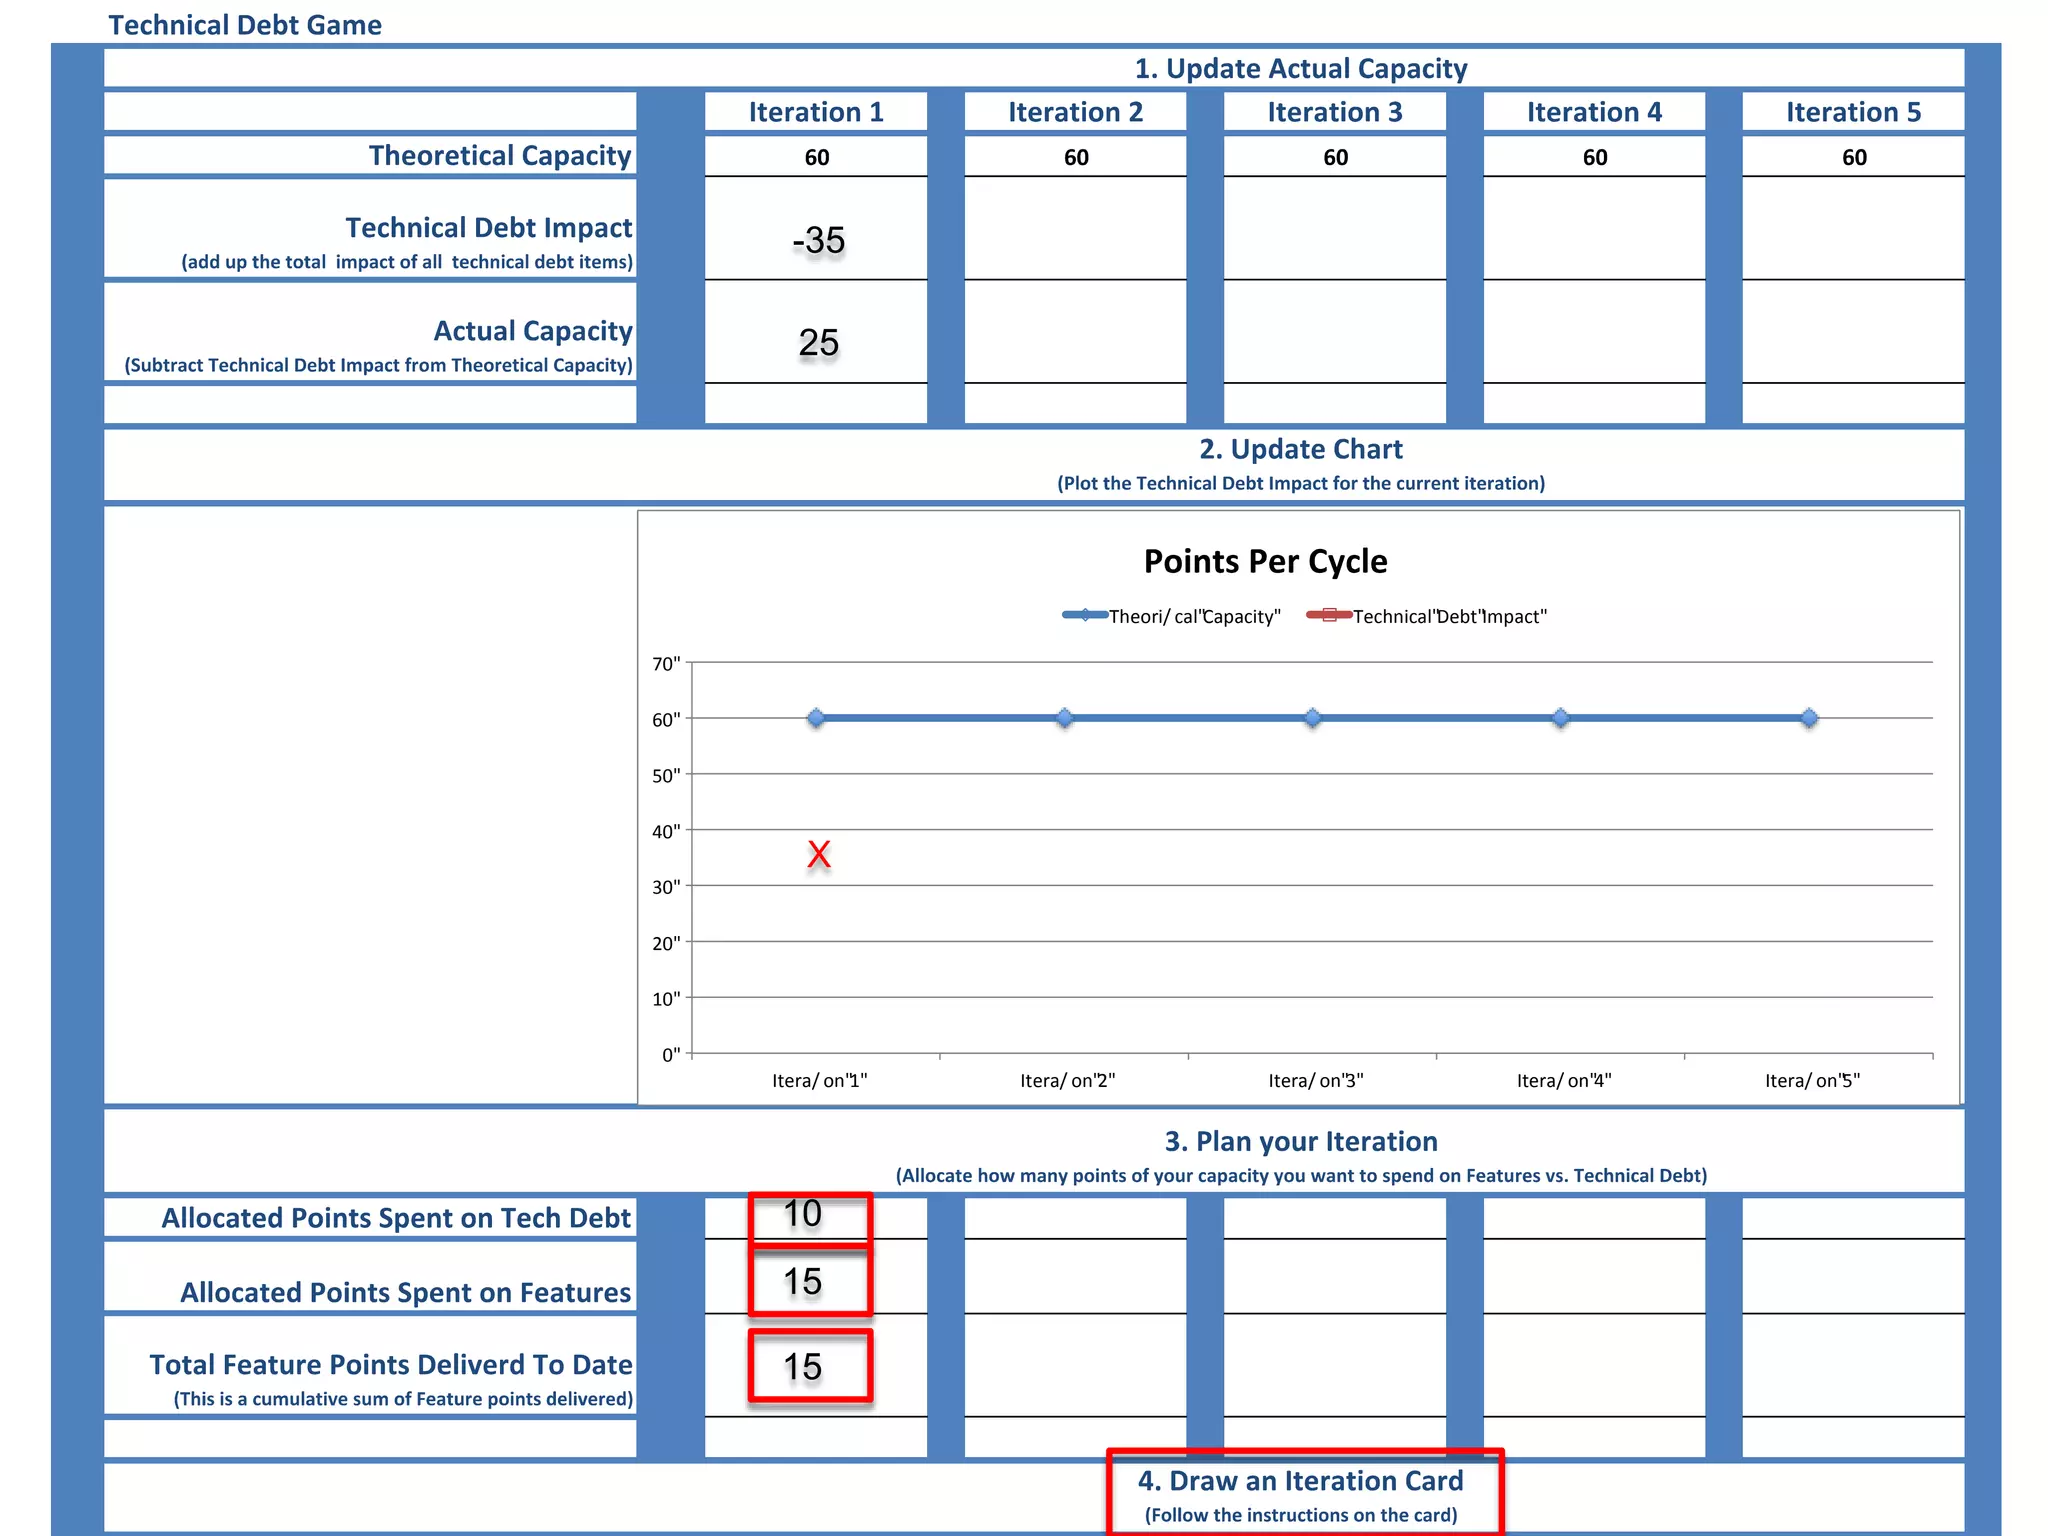The height and width of the screenshot is (1536, 2048).
Task: Click the red X marker on chart
Action: [x=819, y=854]
